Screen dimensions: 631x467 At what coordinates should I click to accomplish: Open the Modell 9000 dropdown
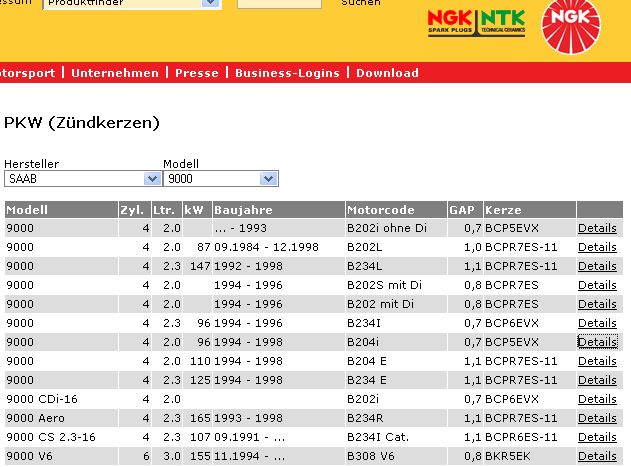pos(221,178)
